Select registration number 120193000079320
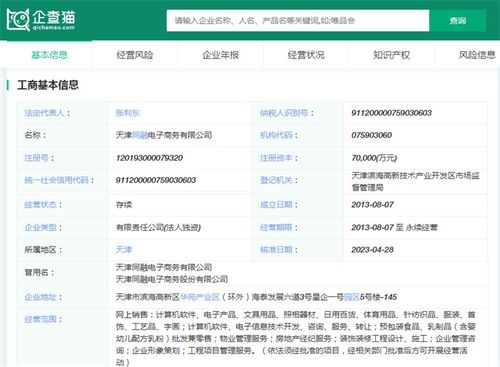The image size is (500, 367). point(149,158)
